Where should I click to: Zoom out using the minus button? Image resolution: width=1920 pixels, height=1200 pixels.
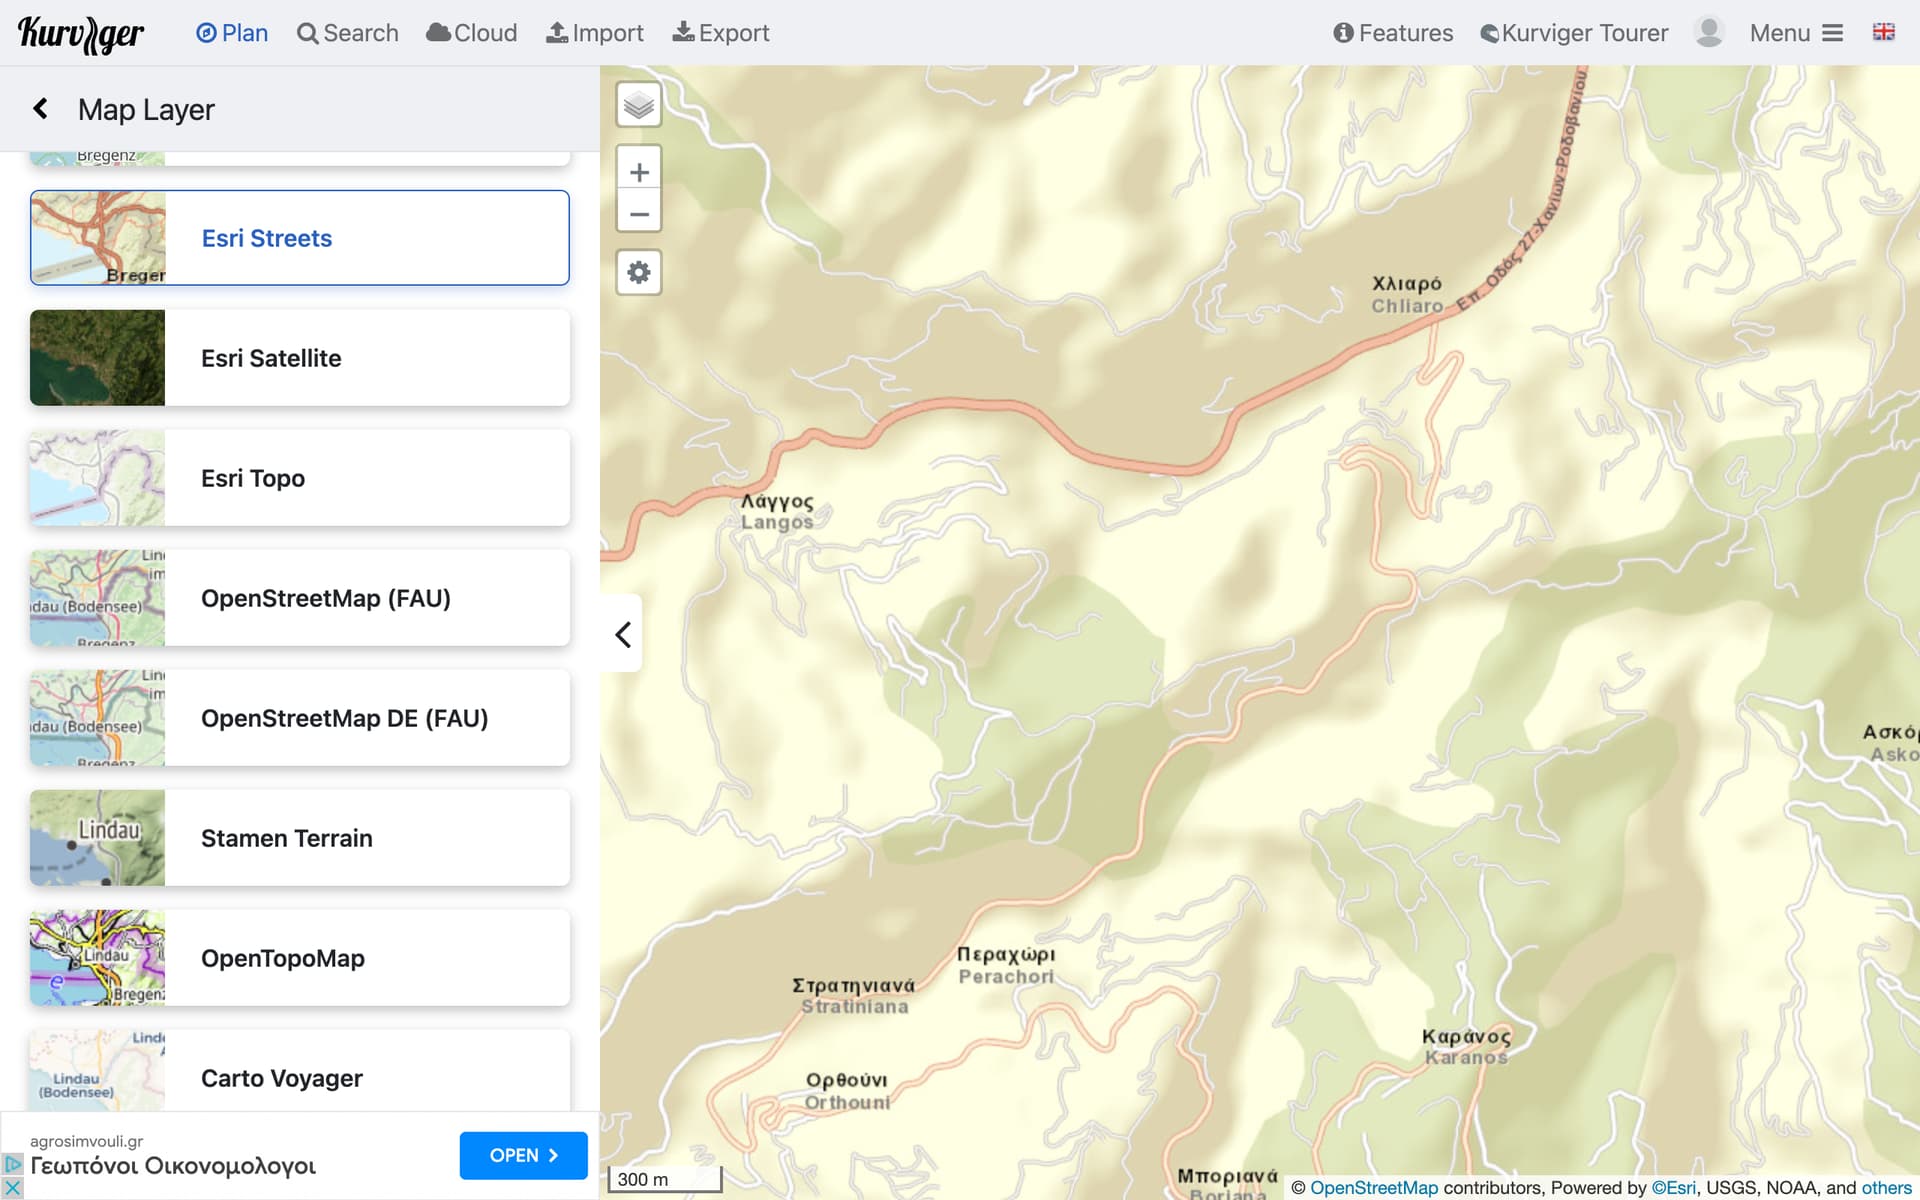point(638,213)
